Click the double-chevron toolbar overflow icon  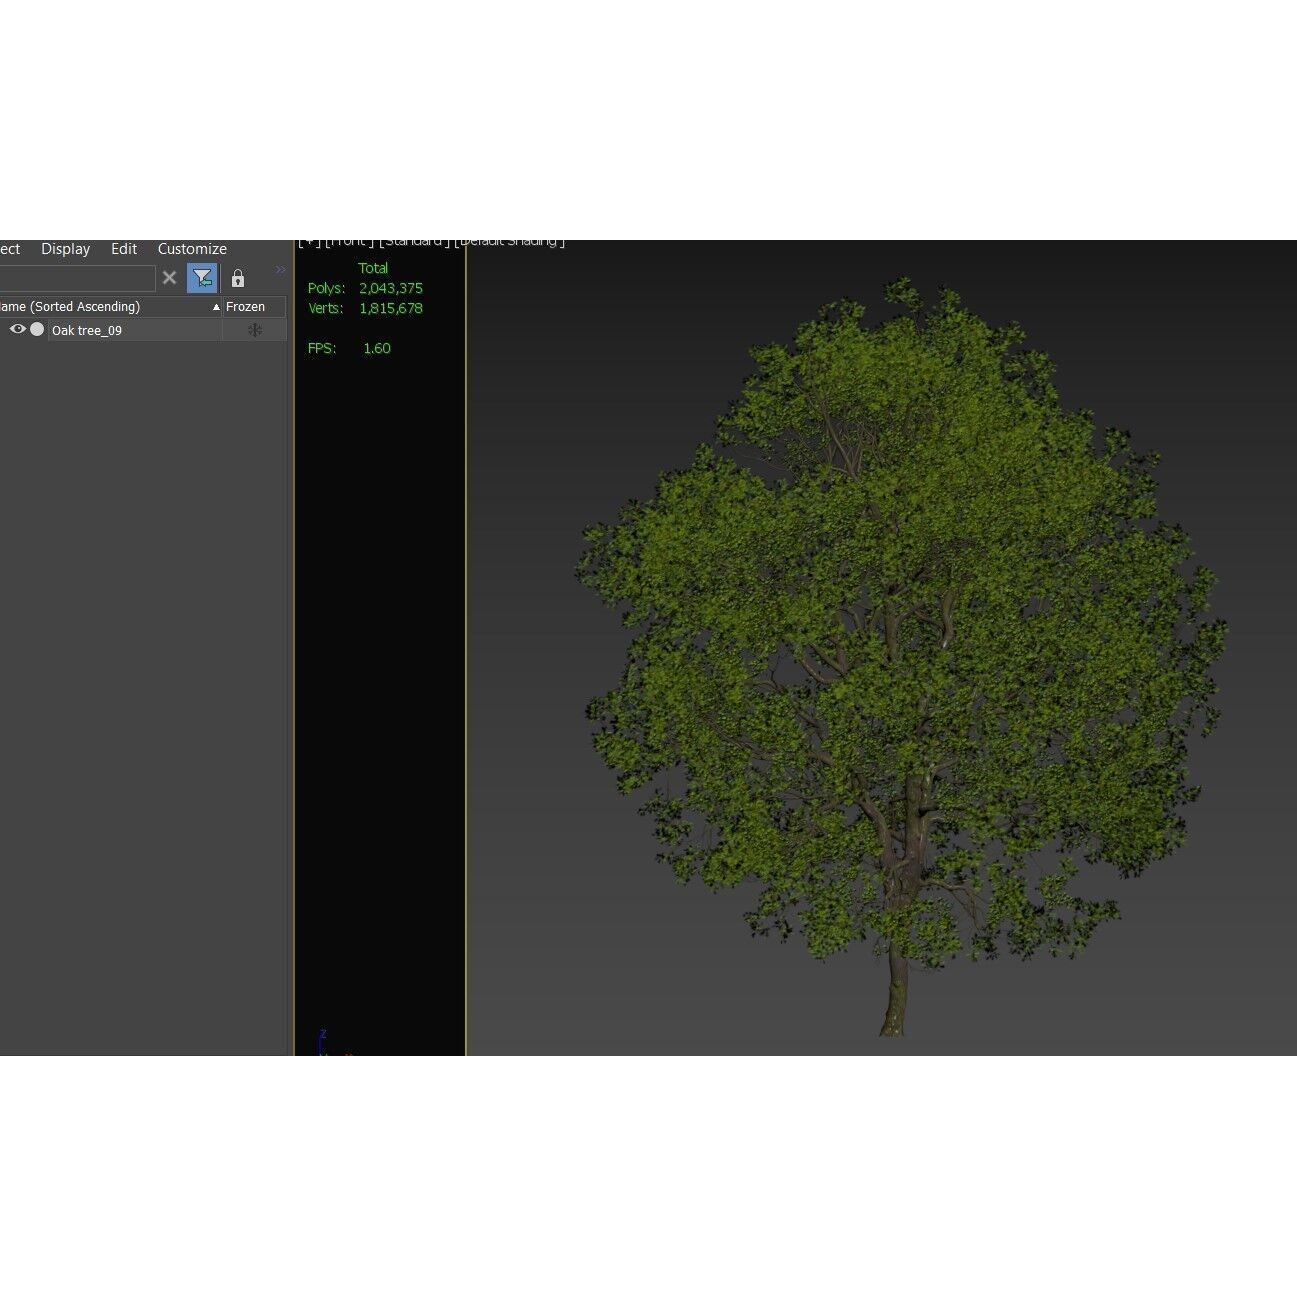(281, 270)
